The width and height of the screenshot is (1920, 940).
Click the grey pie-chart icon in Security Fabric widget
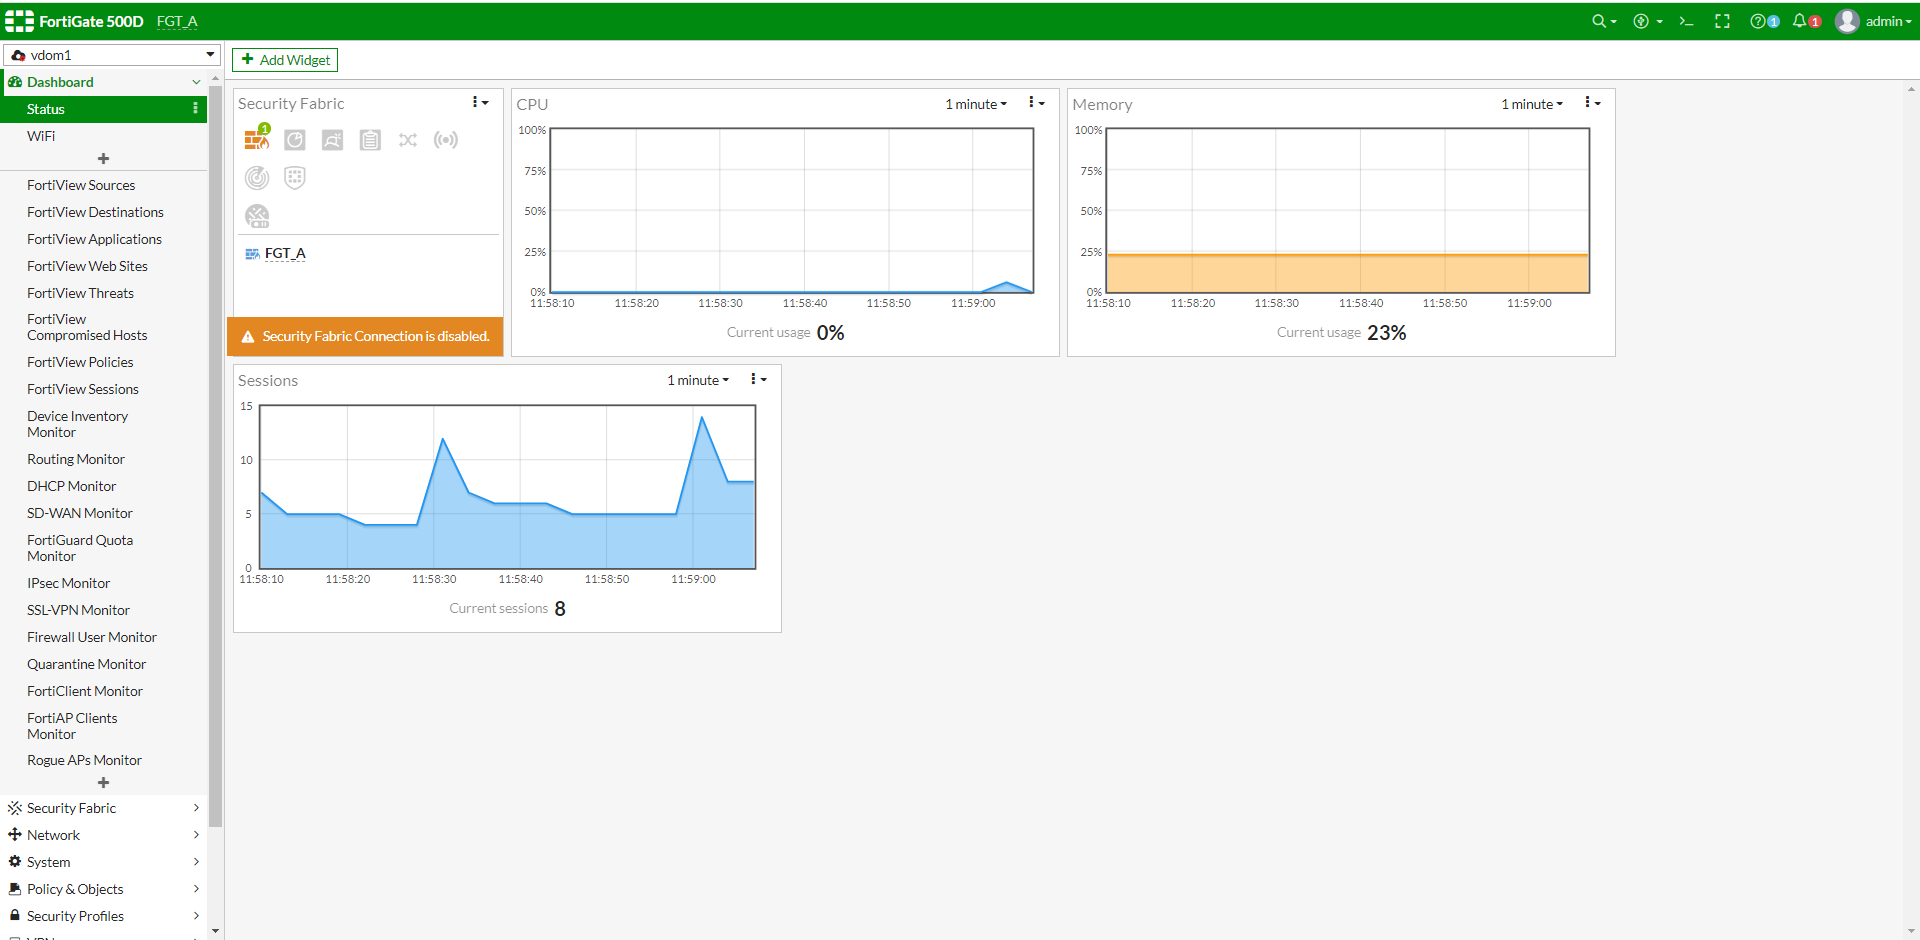pyautogui.click(x=294, y=140)
